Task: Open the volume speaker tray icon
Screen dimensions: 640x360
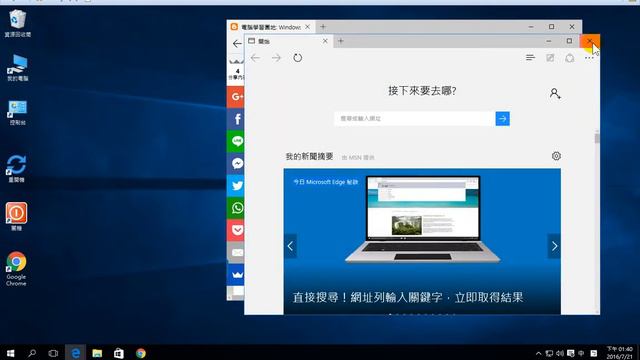Action: 560,353
